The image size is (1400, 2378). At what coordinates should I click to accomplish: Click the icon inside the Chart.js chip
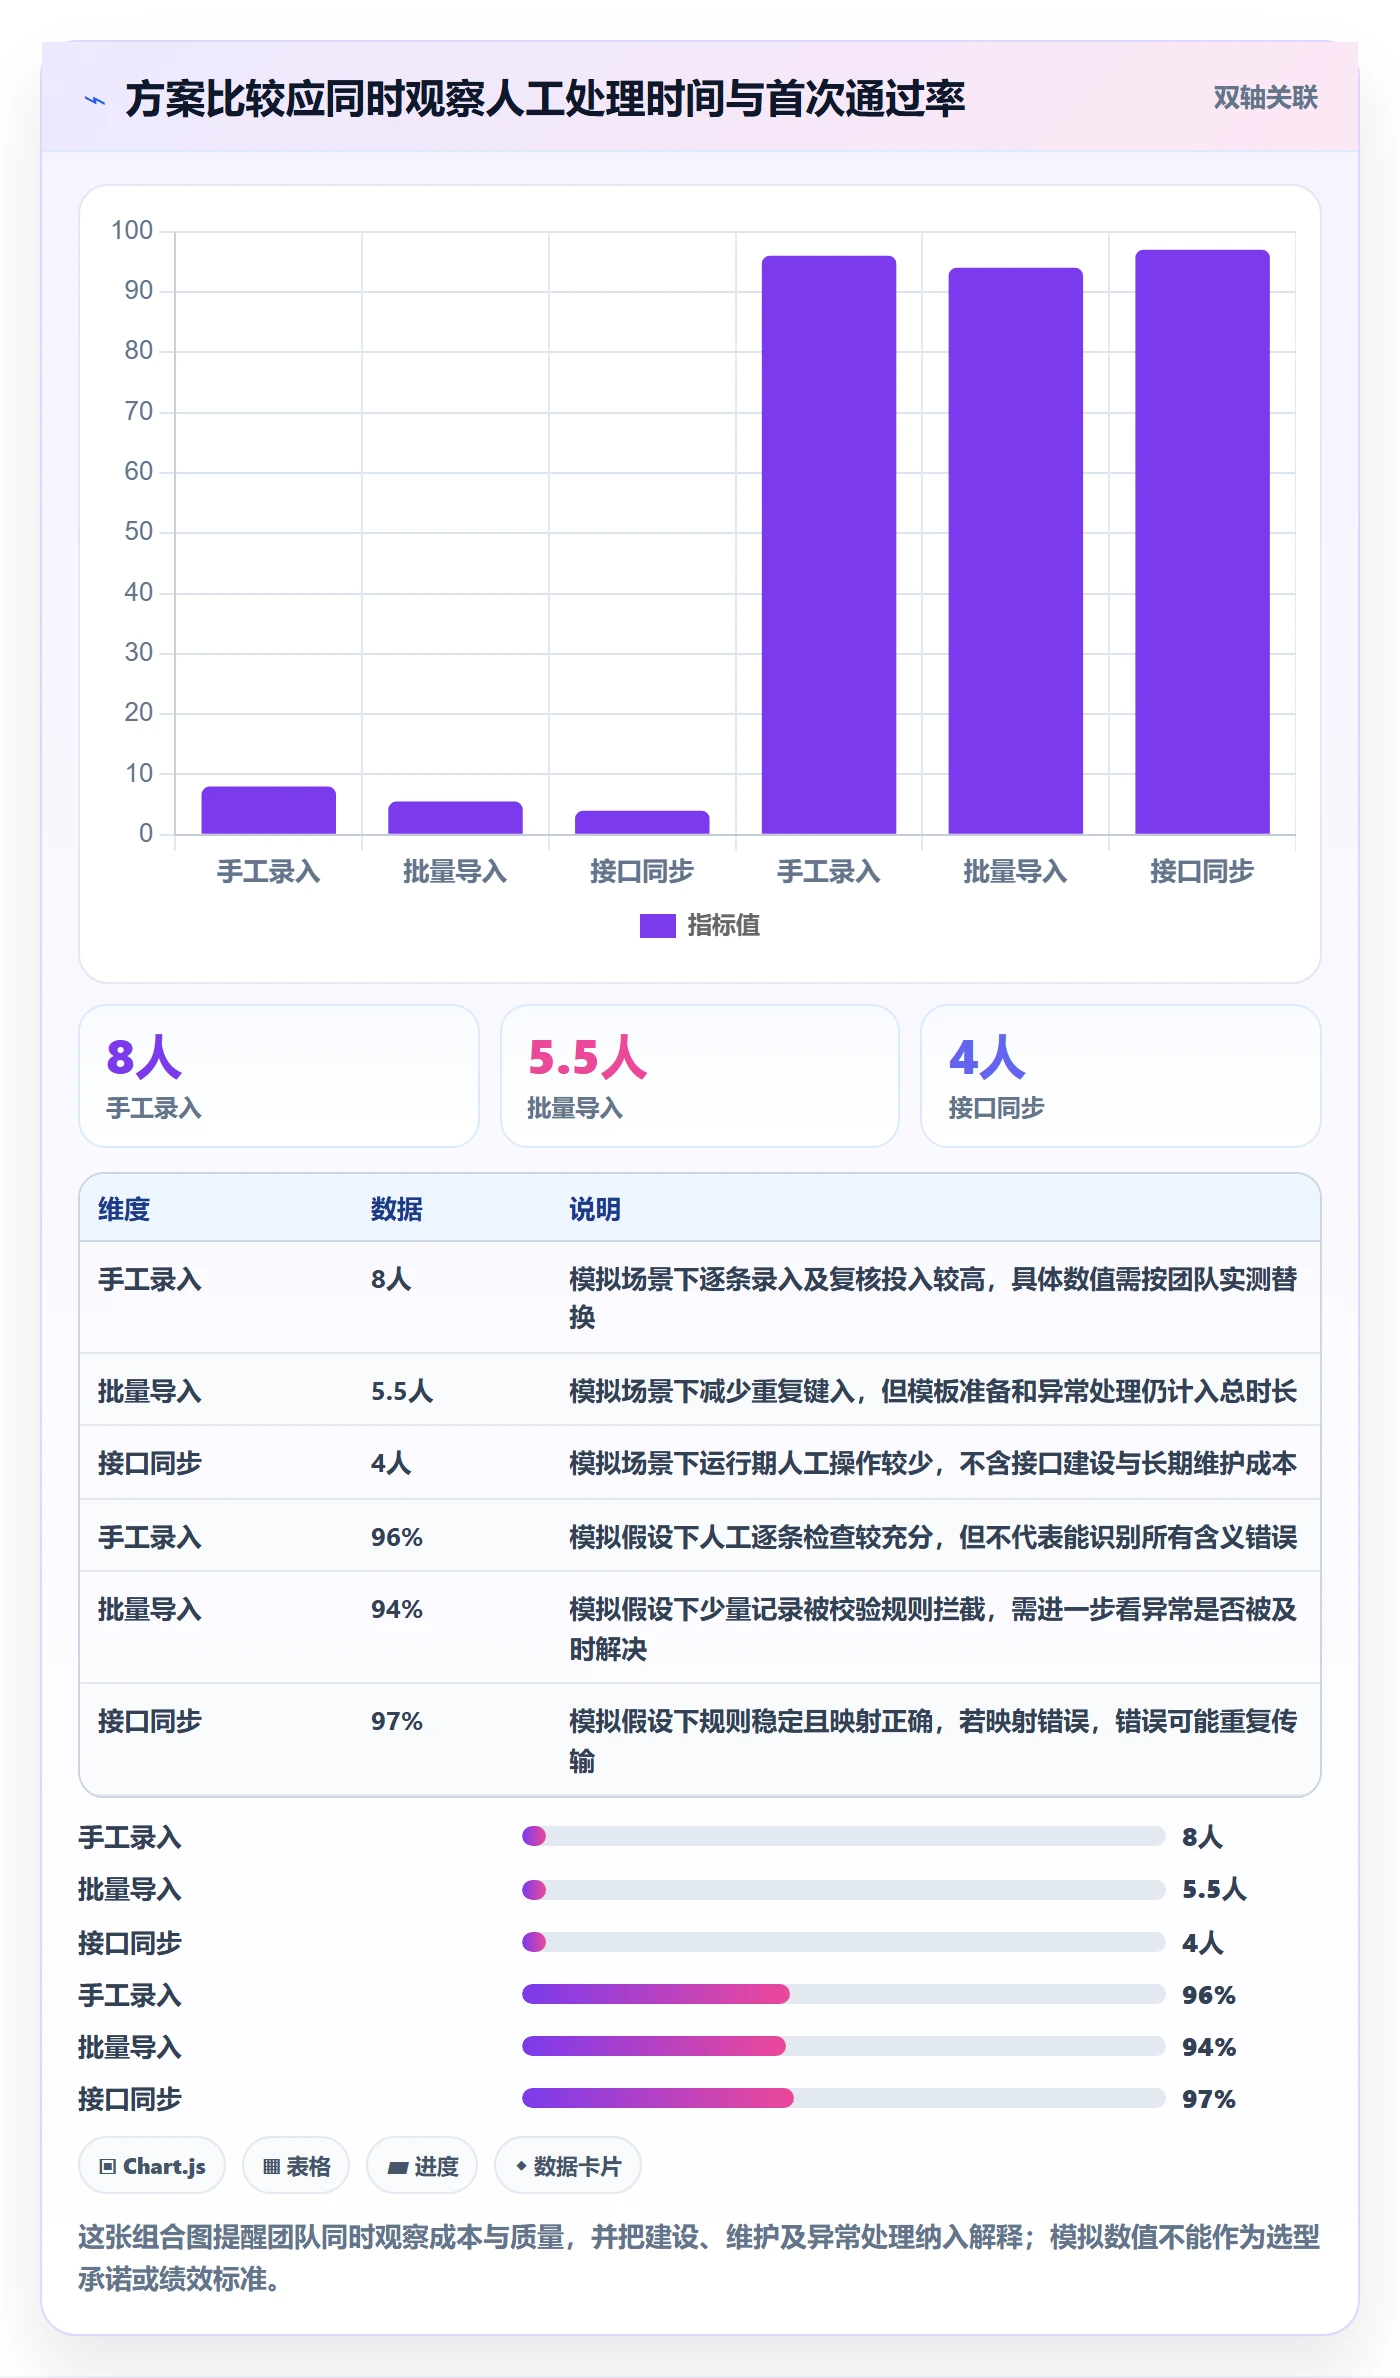point(108,2167)
